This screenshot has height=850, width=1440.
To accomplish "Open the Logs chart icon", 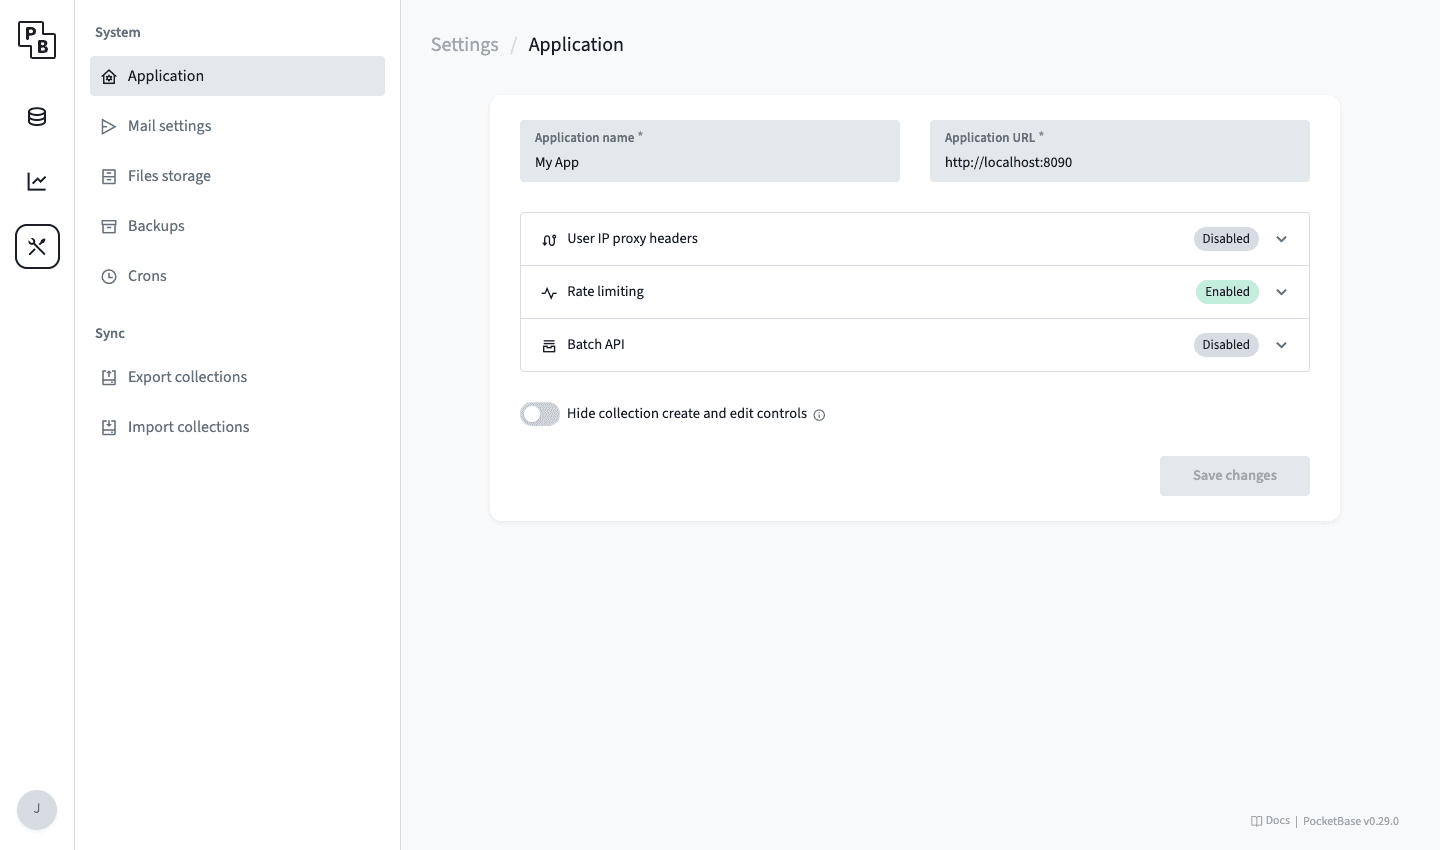I will pos(37,182).
